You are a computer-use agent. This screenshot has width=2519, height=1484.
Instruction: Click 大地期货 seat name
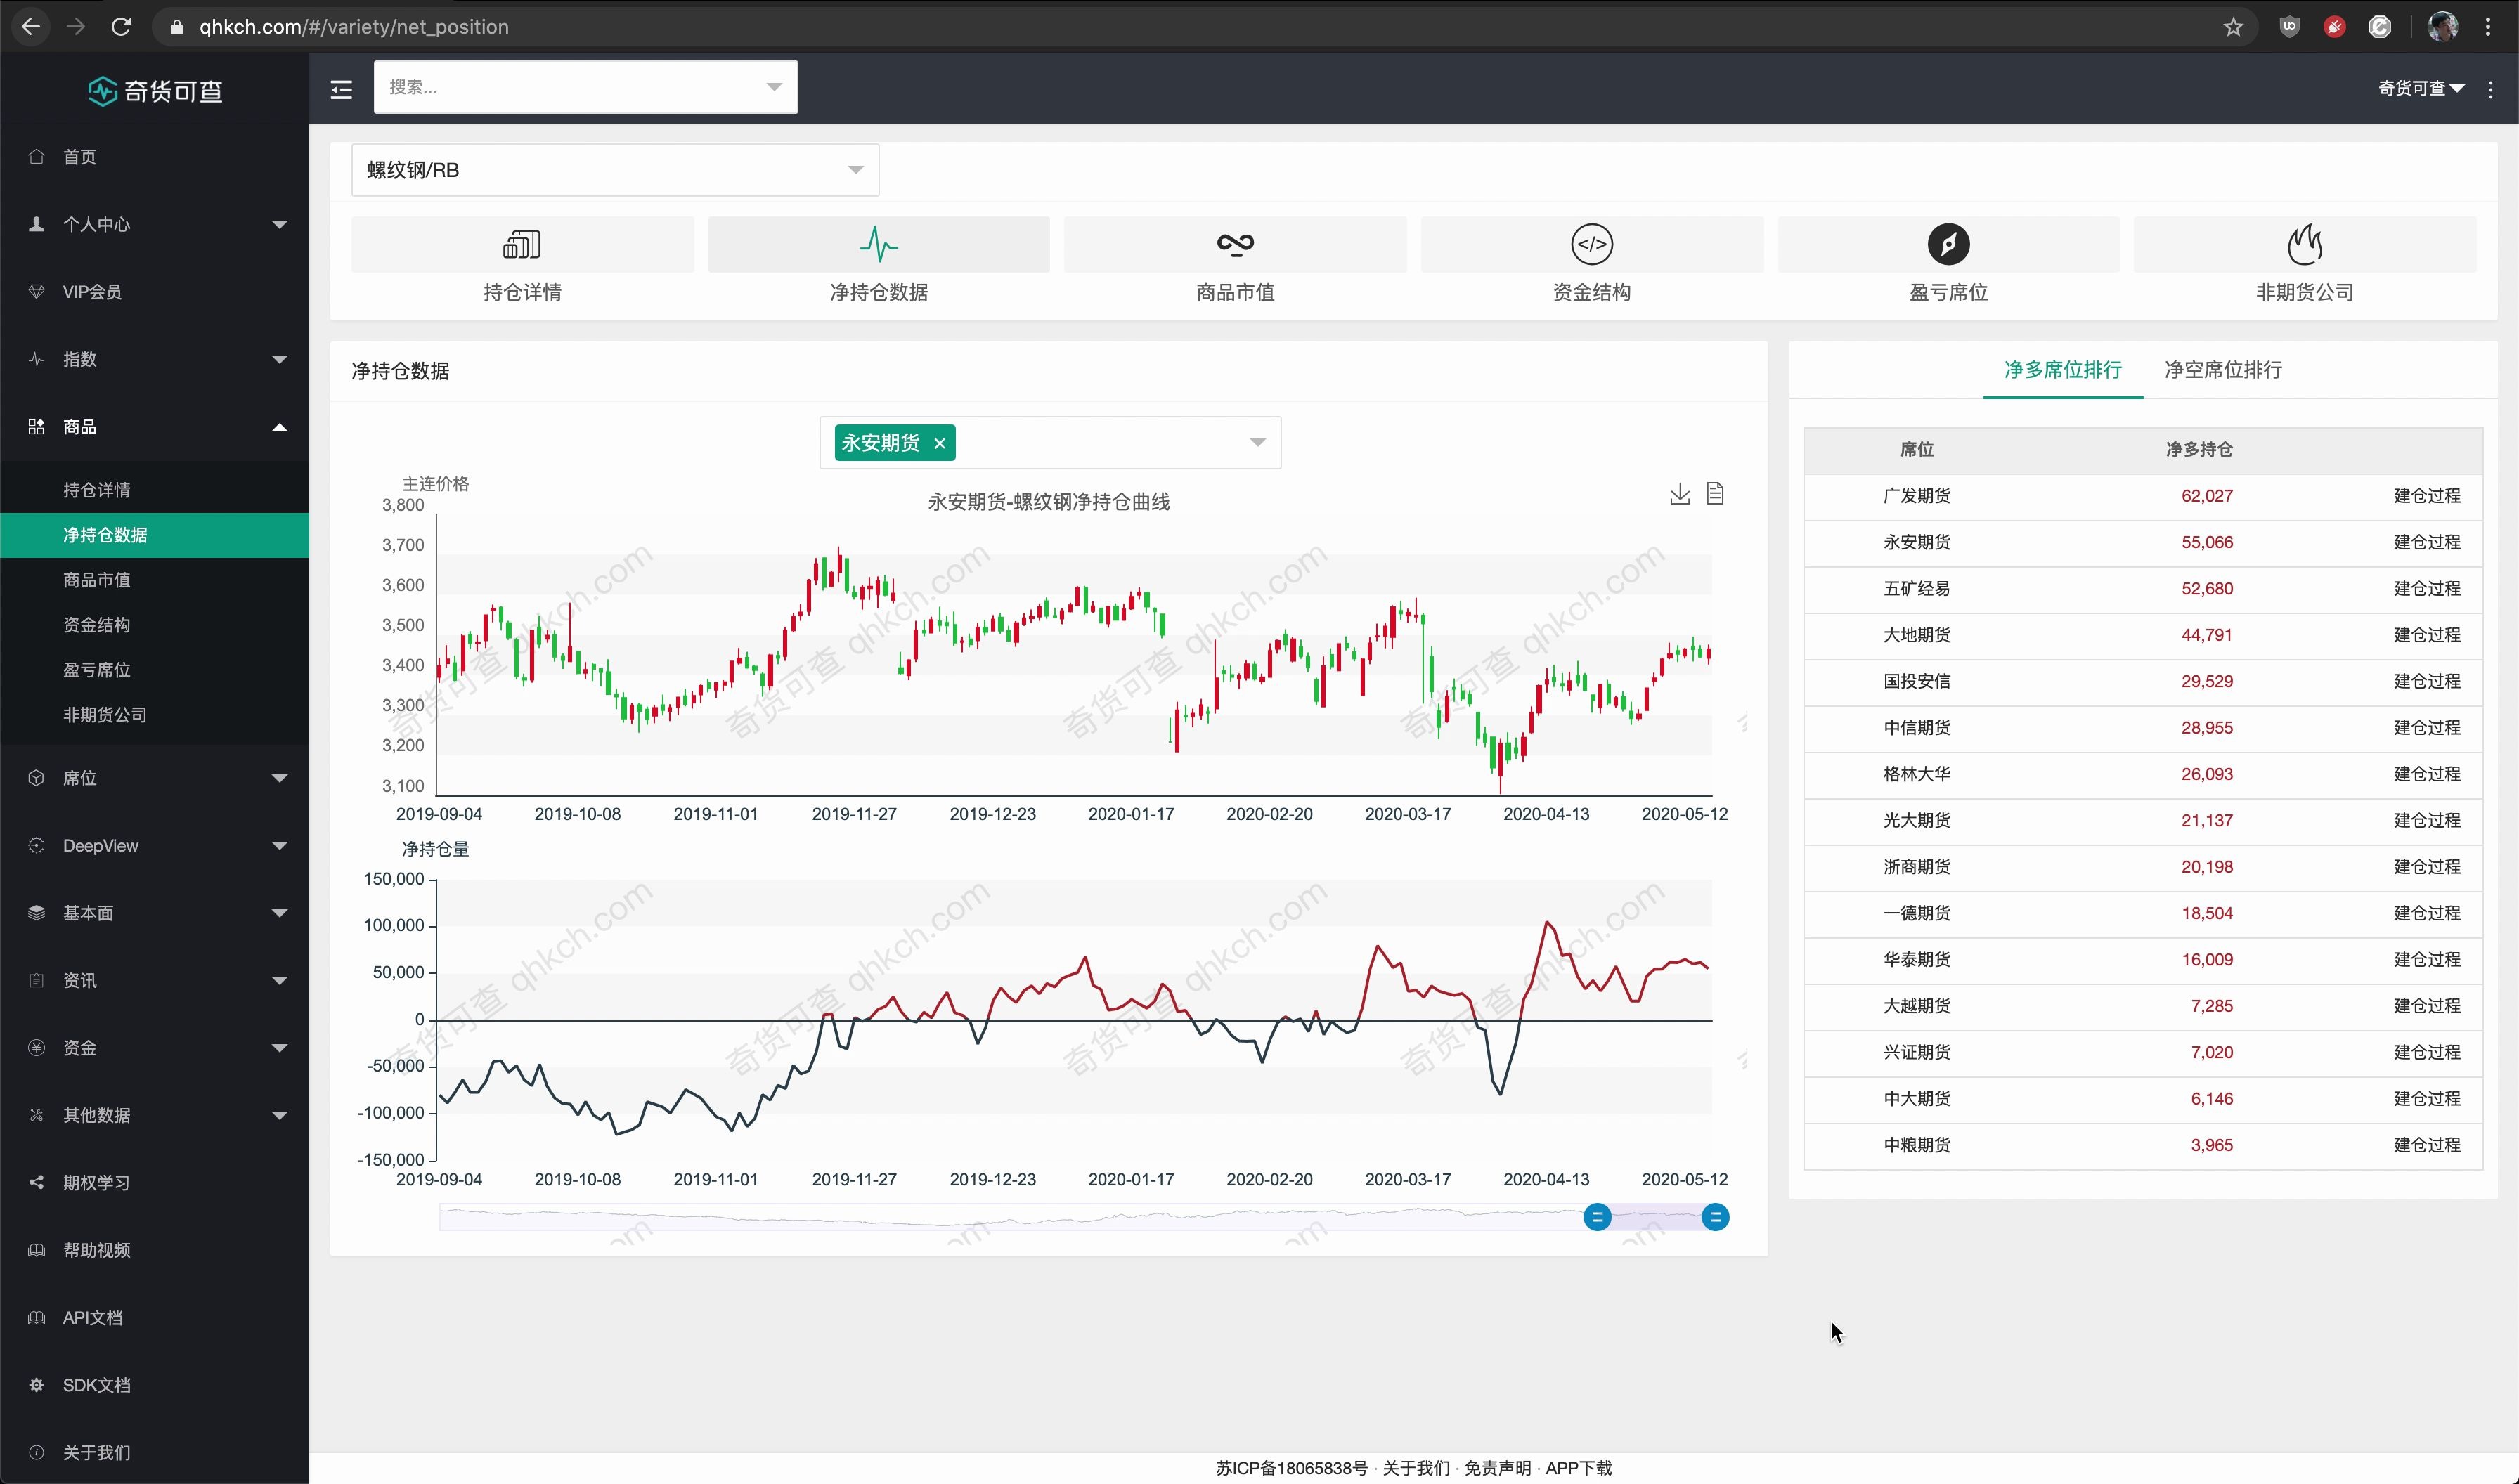1916,635
